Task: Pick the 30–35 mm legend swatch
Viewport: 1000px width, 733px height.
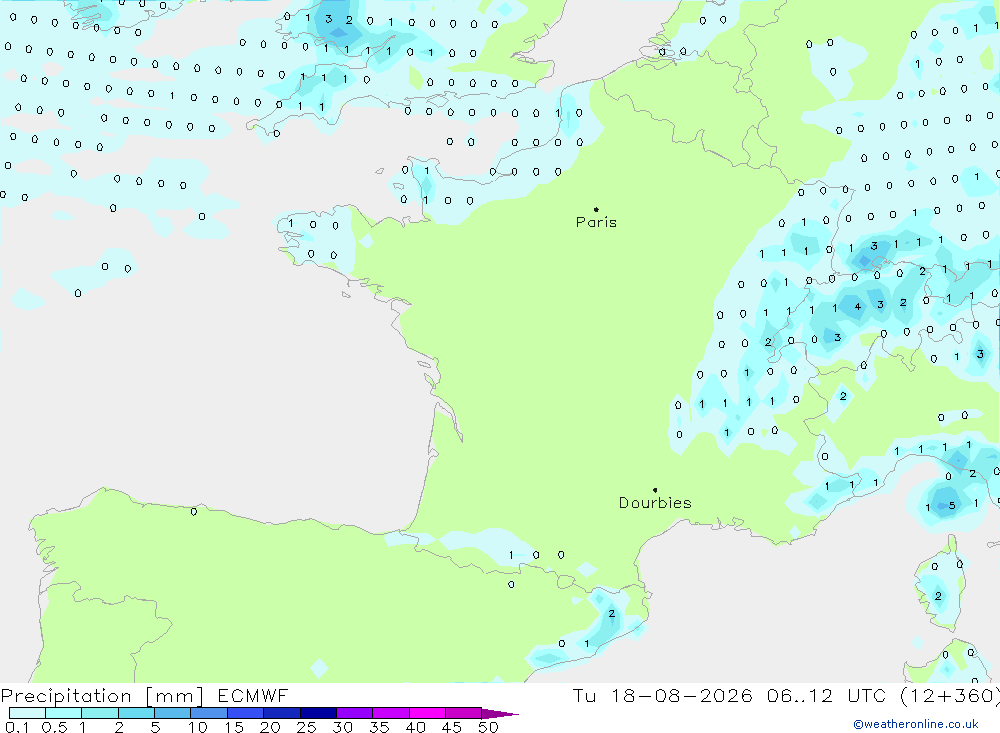Action: (355, 713)
